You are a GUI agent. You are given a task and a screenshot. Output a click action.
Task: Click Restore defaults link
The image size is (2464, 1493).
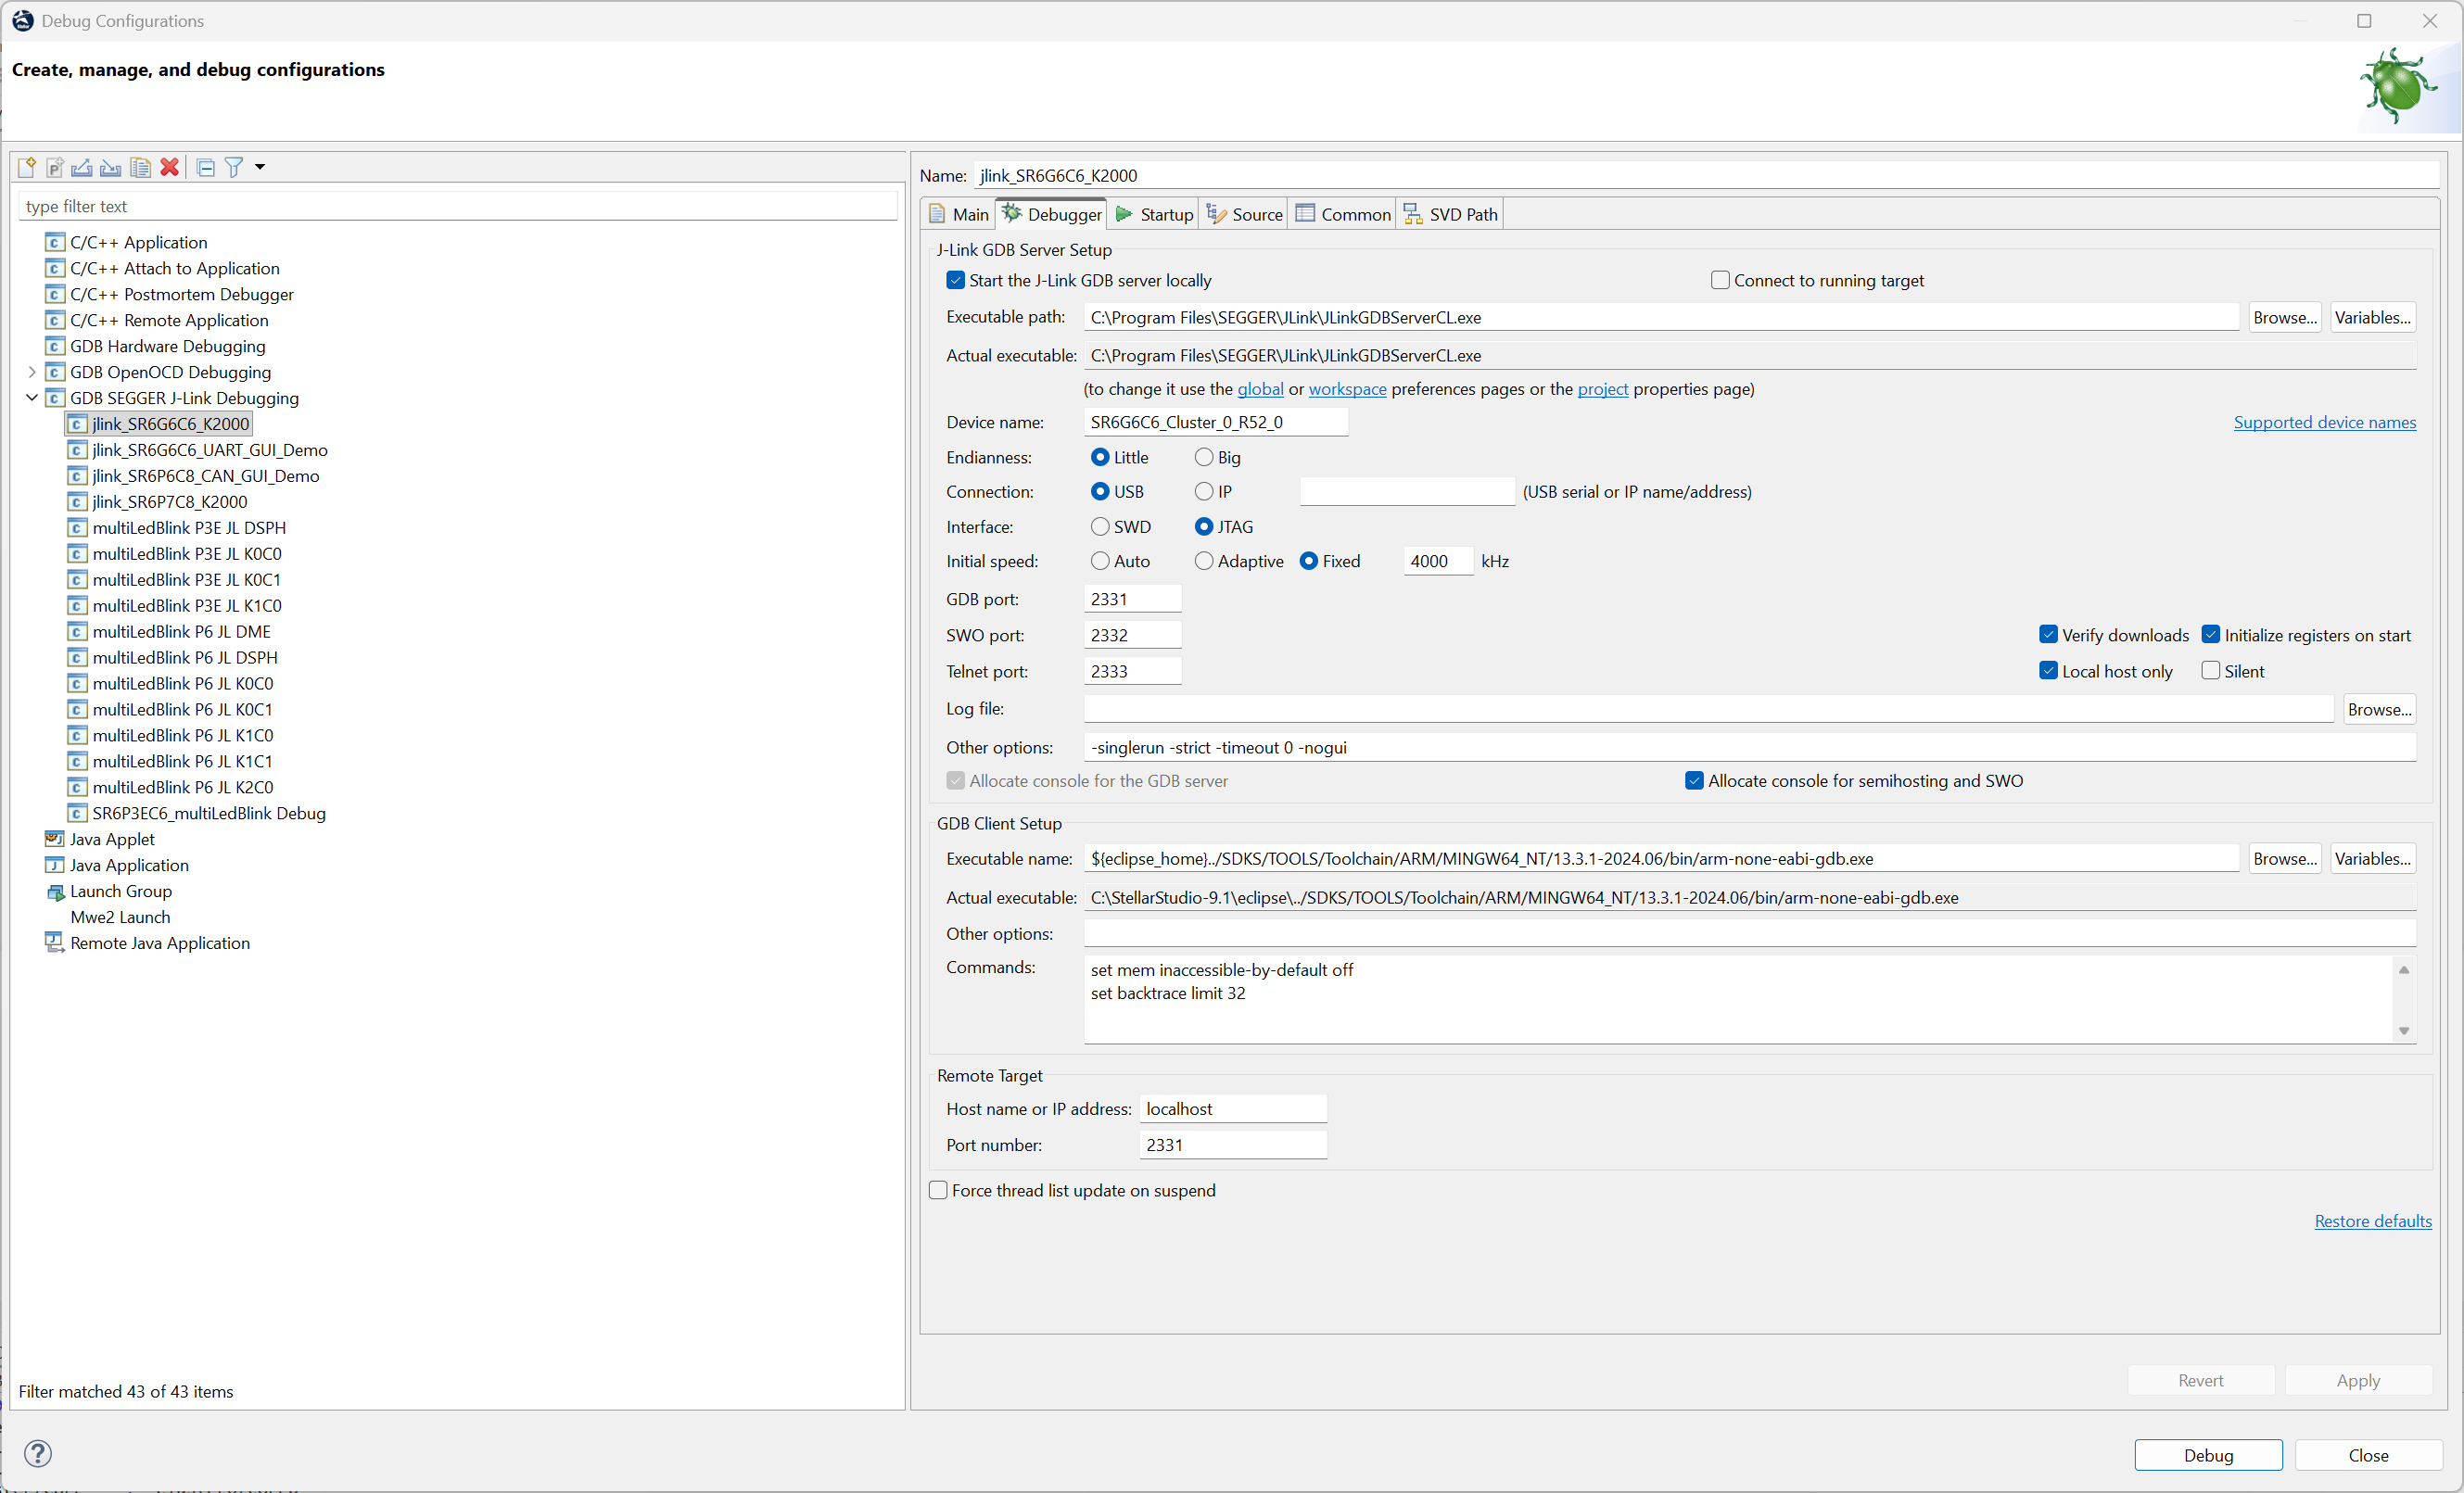(2373, 1221)
